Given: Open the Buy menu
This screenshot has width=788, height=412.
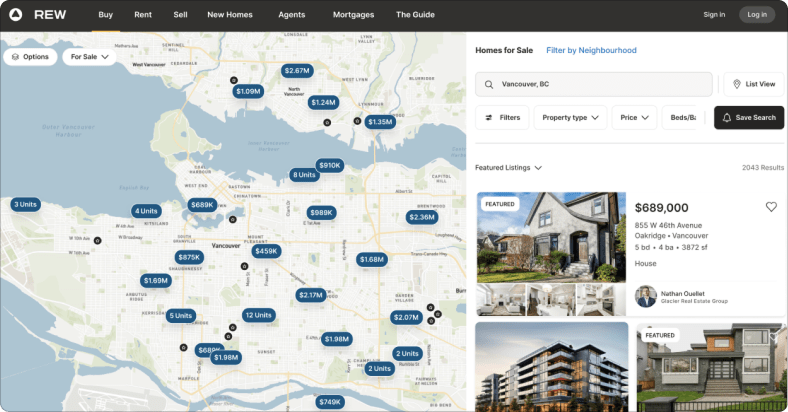Looking at the screenshot, I should tap(106, 15).
